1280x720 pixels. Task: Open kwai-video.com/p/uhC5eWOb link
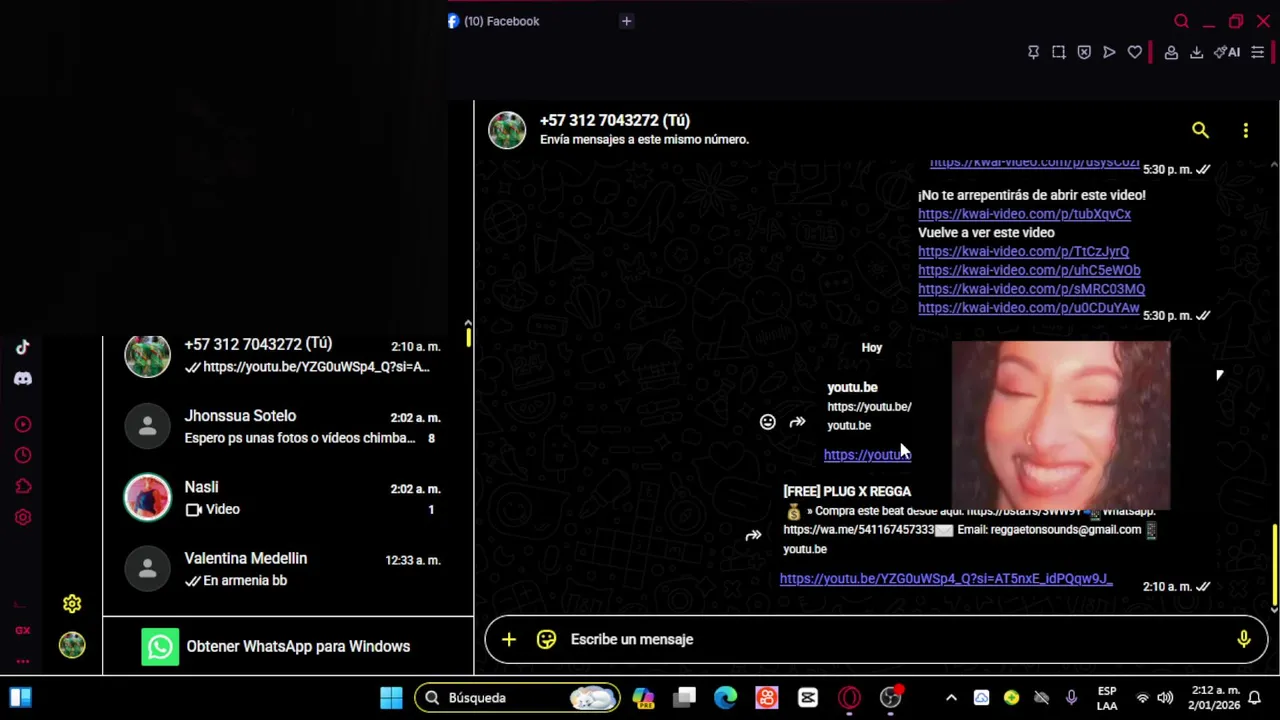pos(1029,270)
